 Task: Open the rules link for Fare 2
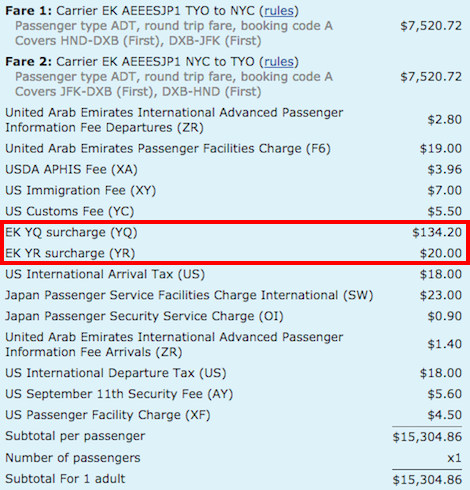[x=279, y=62]
